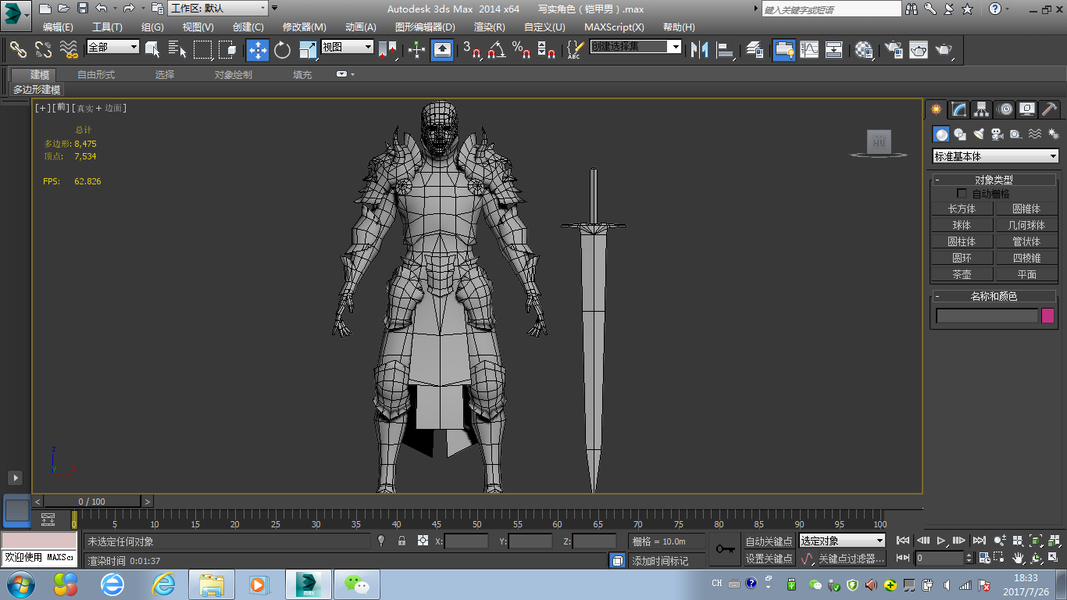The height and width of the screenshot is (600, 1067).
Task: Activate the Select and Rotate tool
Action: pyautogui.click(x=282, y=49)
